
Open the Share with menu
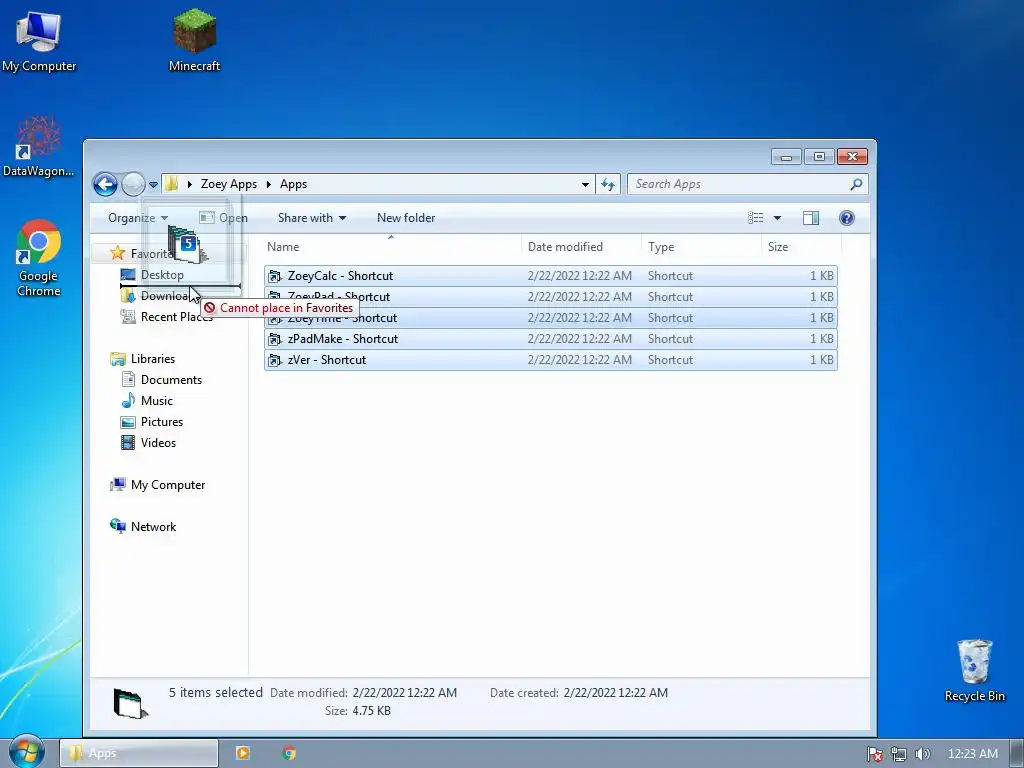tap(312, 218)
